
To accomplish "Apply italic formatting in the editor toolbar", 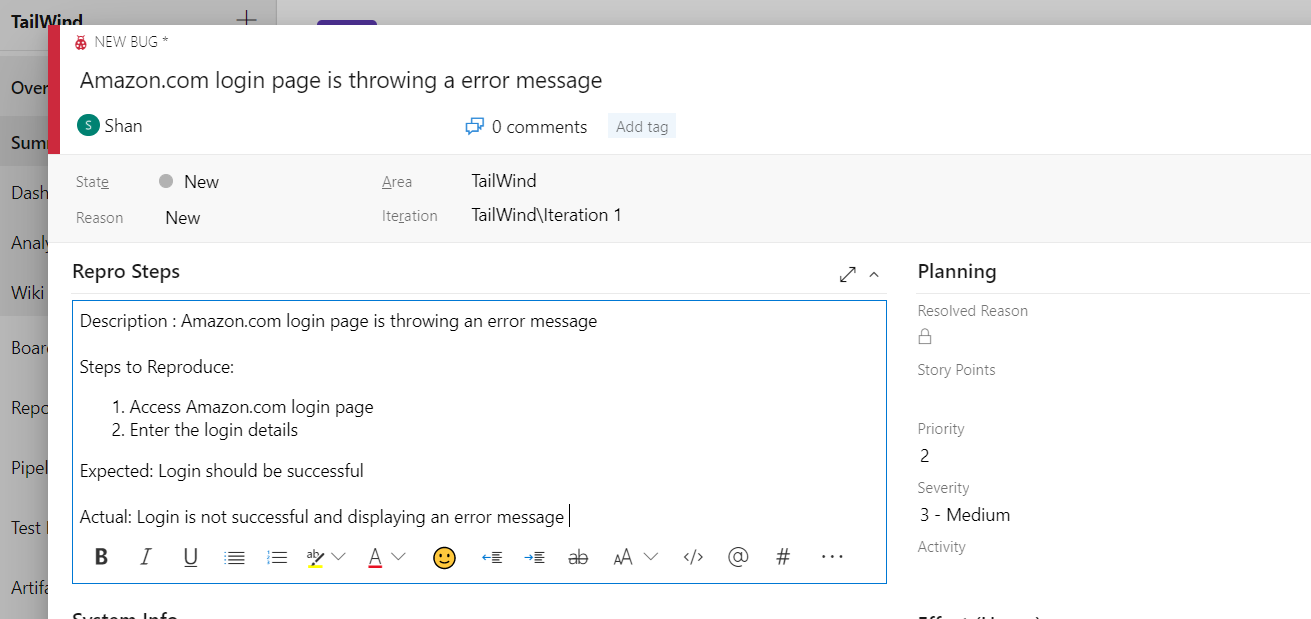I will point(146,557).
